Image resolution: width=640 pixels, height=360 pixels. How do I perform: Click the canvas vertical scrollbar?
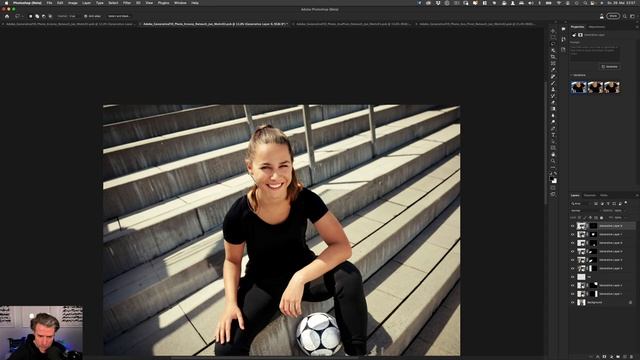pos(546,143)
